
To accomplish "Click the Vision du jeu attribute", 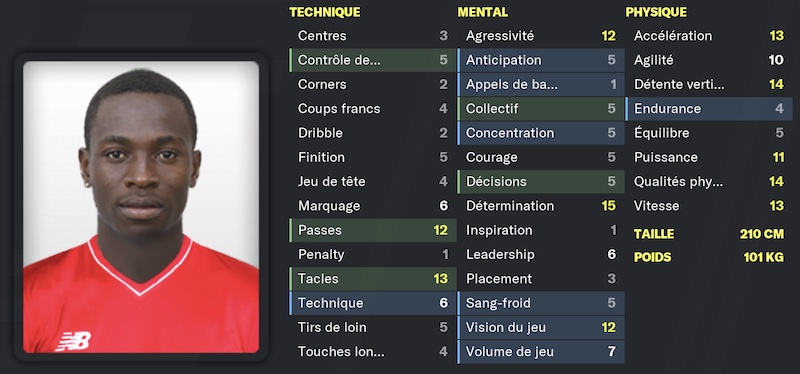I will (x=541, y=327).
